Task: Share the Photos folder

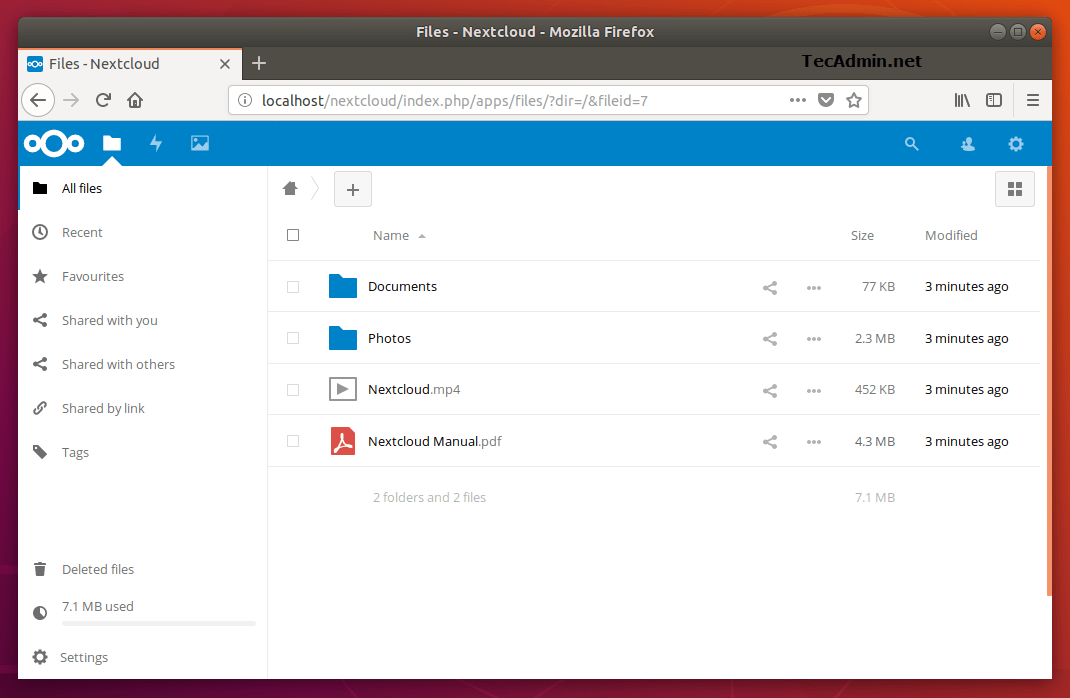Action: 770,338
